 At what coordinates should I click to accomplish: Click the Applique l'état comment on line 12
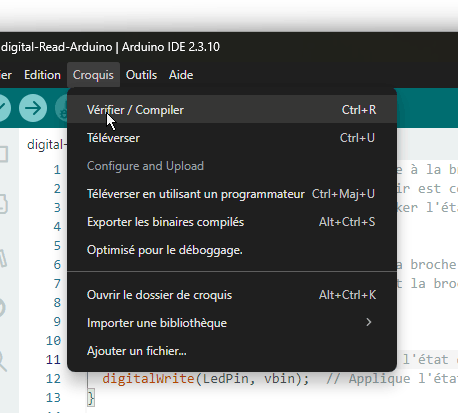click(x=392, y=379)
